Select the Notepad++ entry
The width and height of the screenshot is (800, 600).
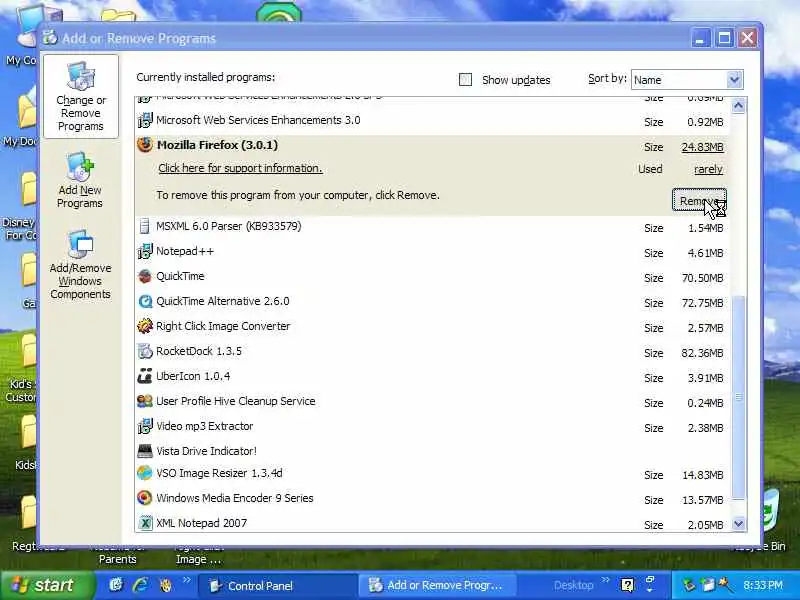[x=432, y=252]
